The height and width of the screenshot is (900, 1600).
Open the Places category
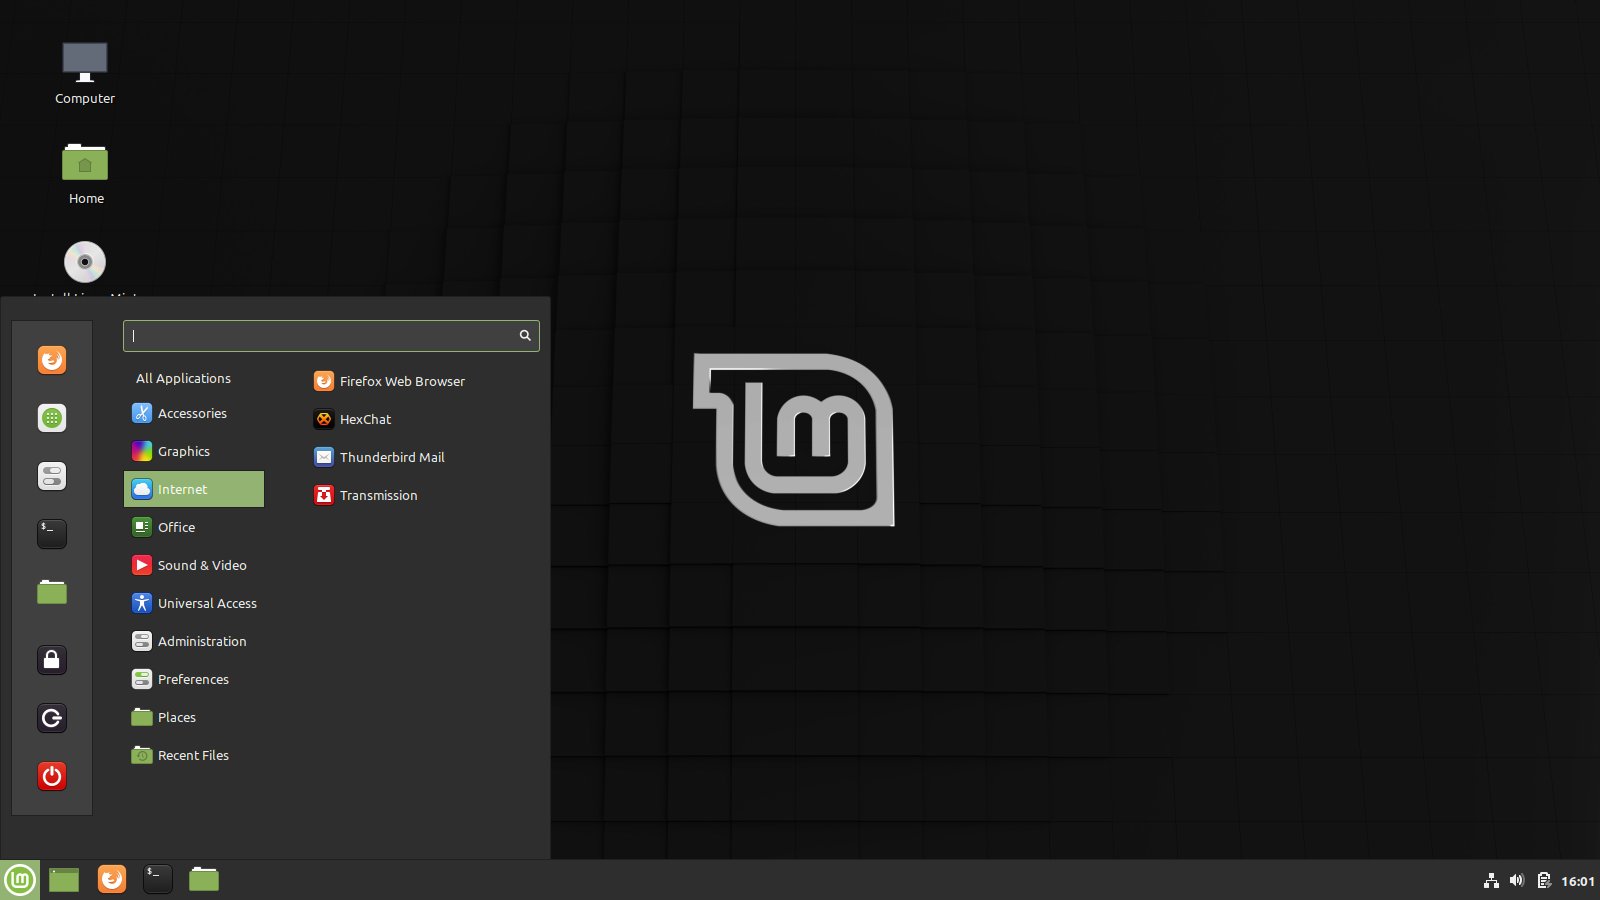tap(194, 717)
